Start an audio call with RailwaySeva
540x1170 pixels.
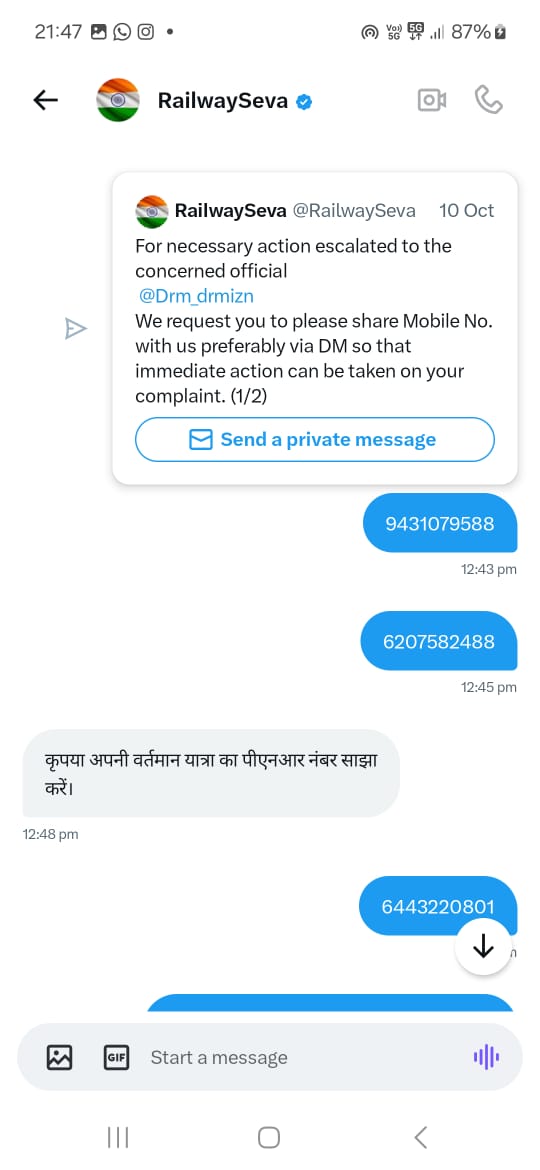point(489,100)
